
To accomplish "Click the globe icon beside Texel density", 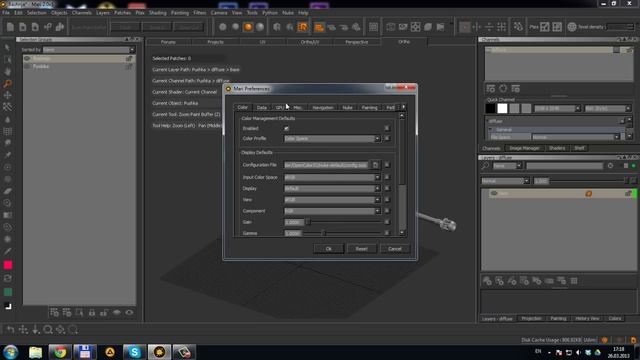I will (x=572, y=27).
